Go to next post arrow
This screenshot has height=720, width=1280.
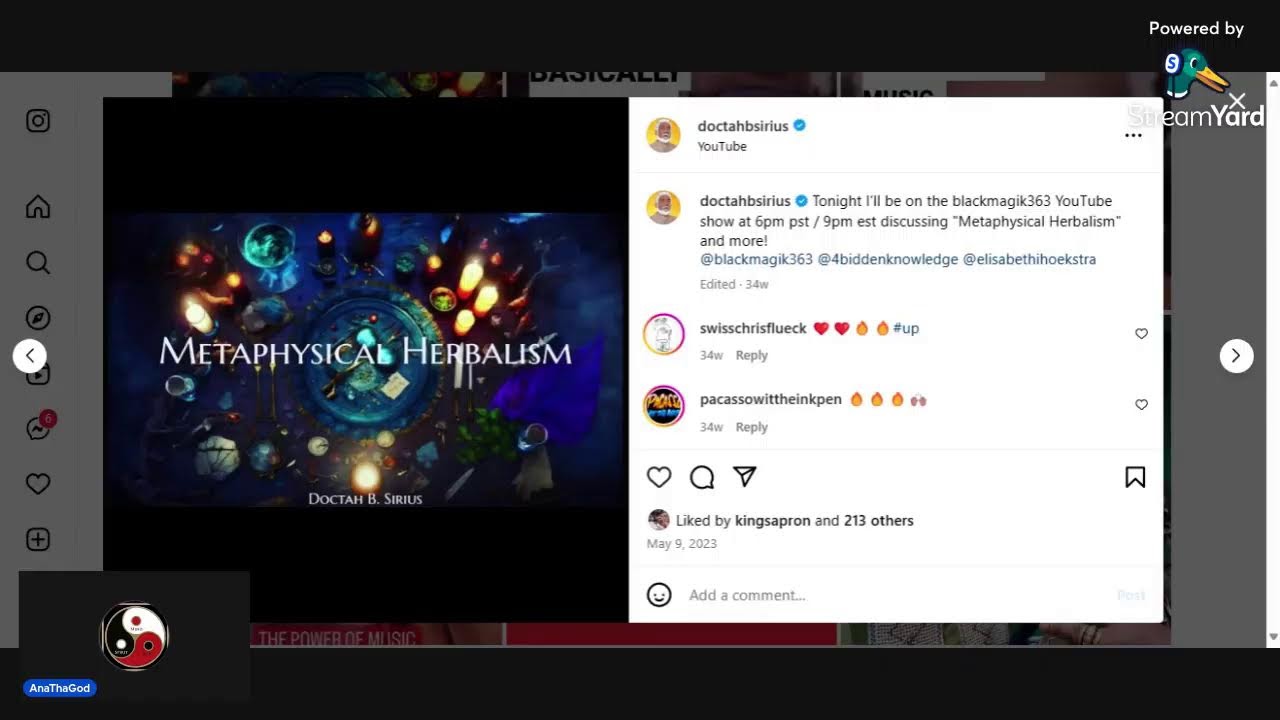click(x=1236, y=355)
